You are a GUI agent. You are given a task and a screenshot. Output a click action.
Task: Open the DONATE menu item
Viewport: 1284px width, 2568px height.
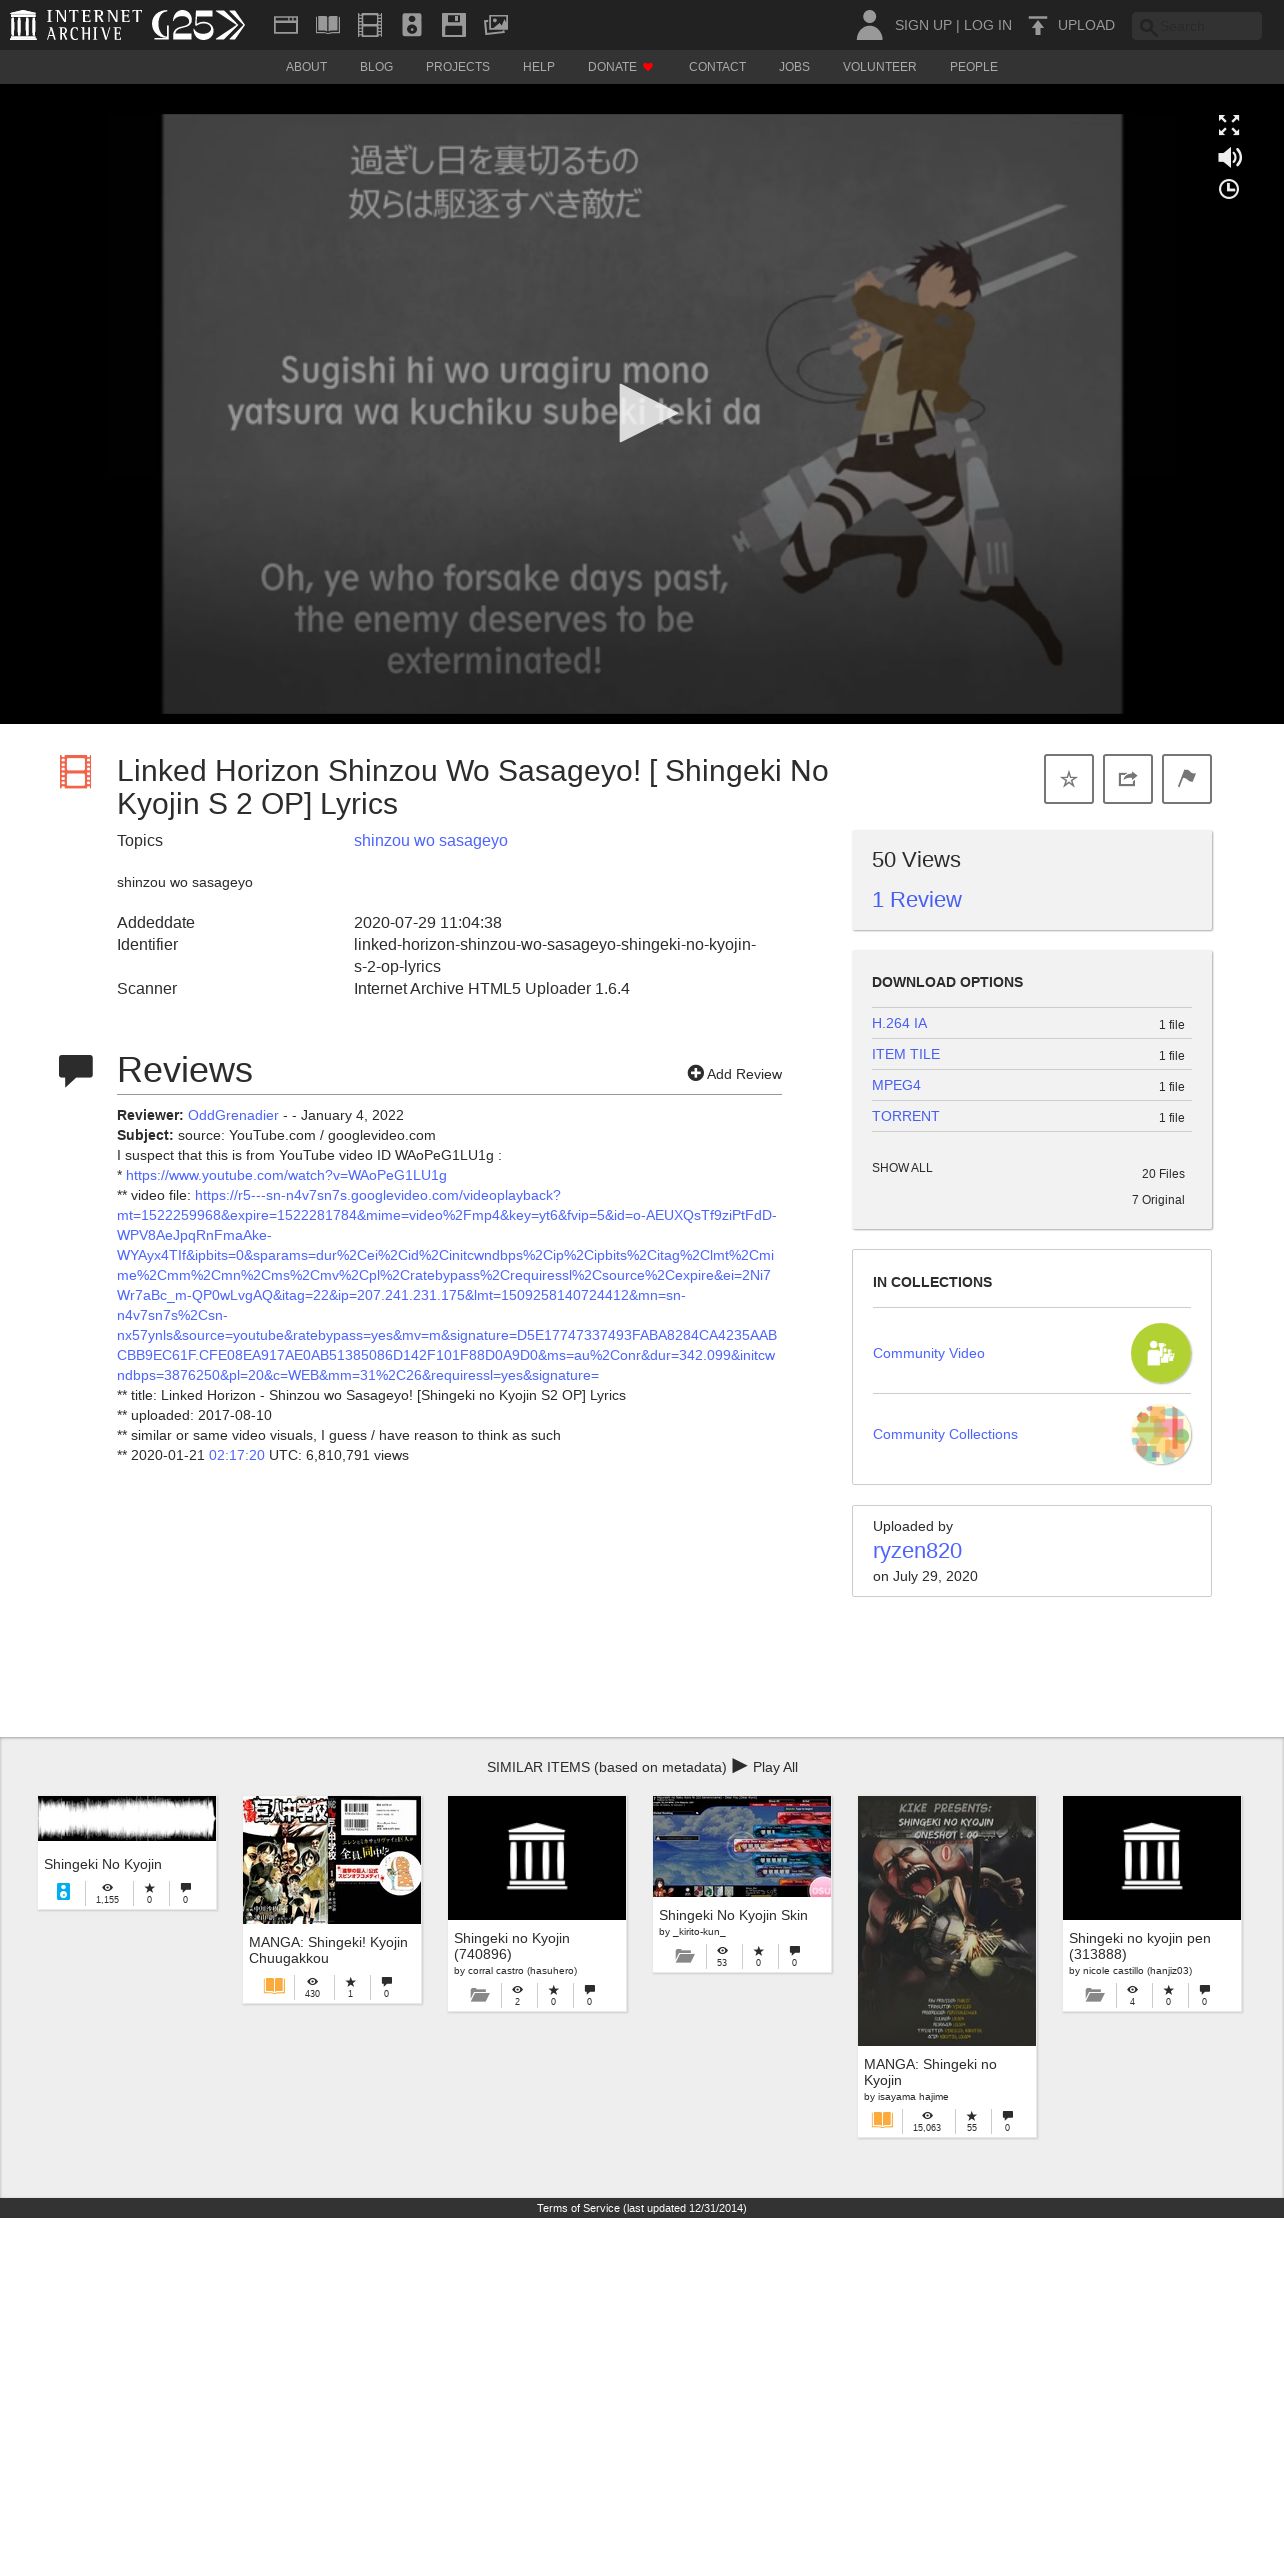pos(621,67)
